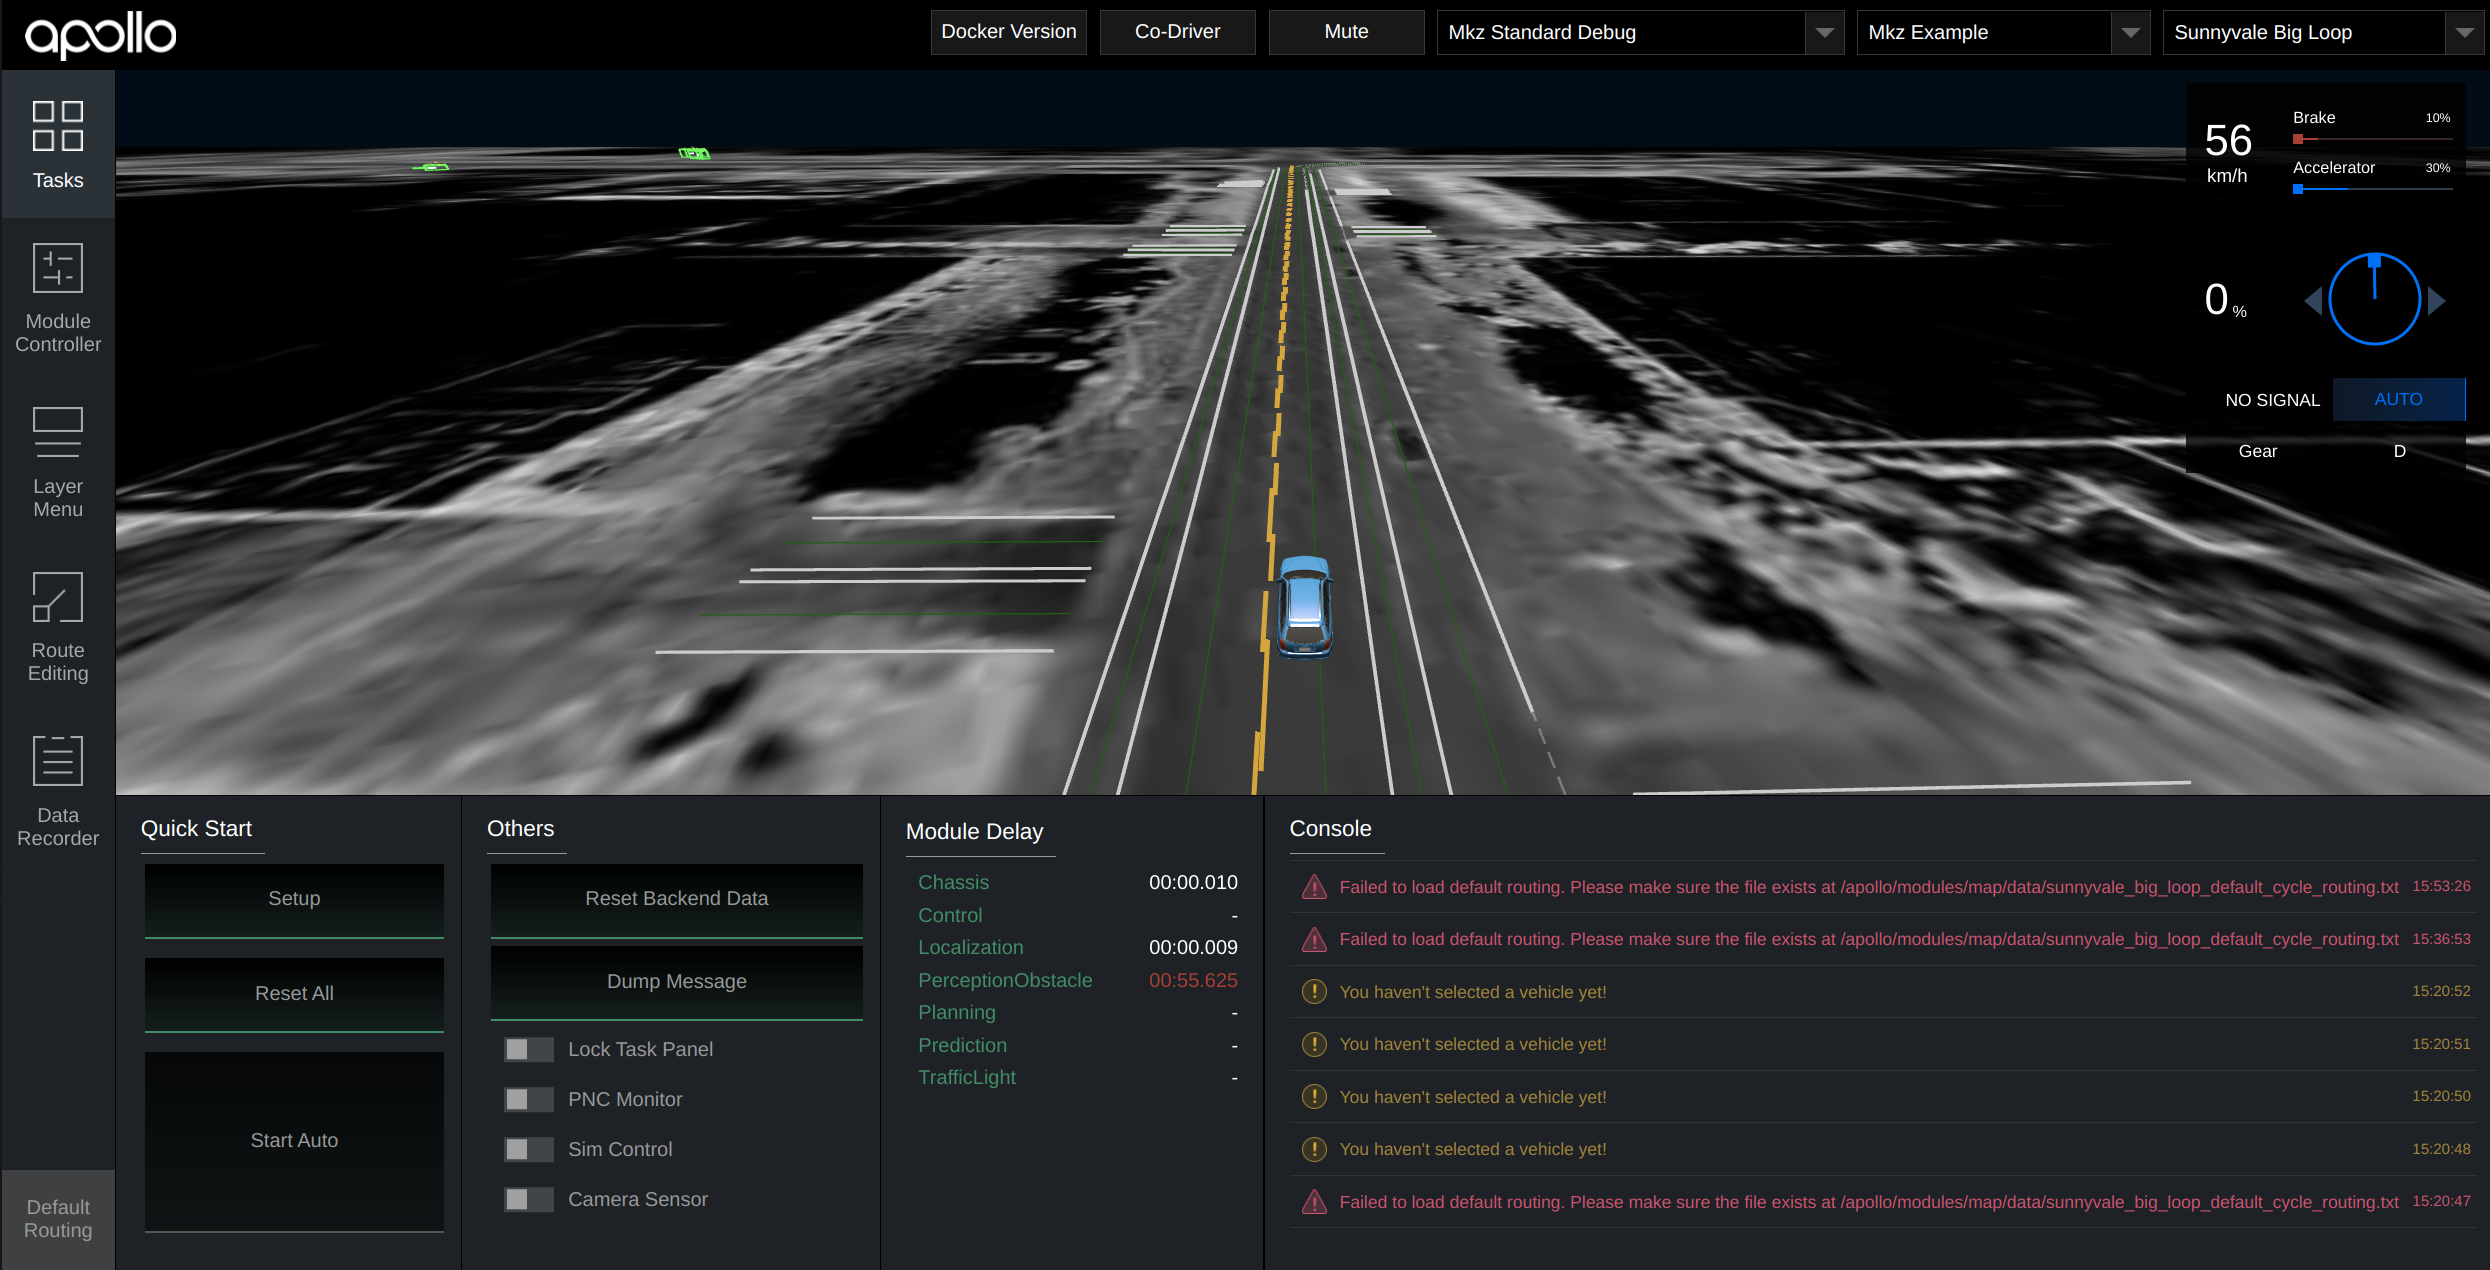Toggle the PNC Monitor switch
Screen dimensions: 2490x1270
click(528, 1098)
